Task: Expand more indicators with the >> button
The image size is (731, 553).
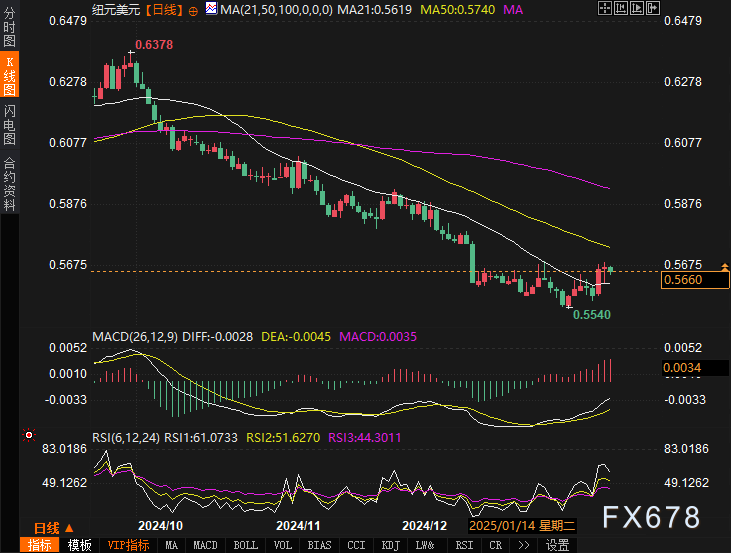Action: tap(522, 545)
